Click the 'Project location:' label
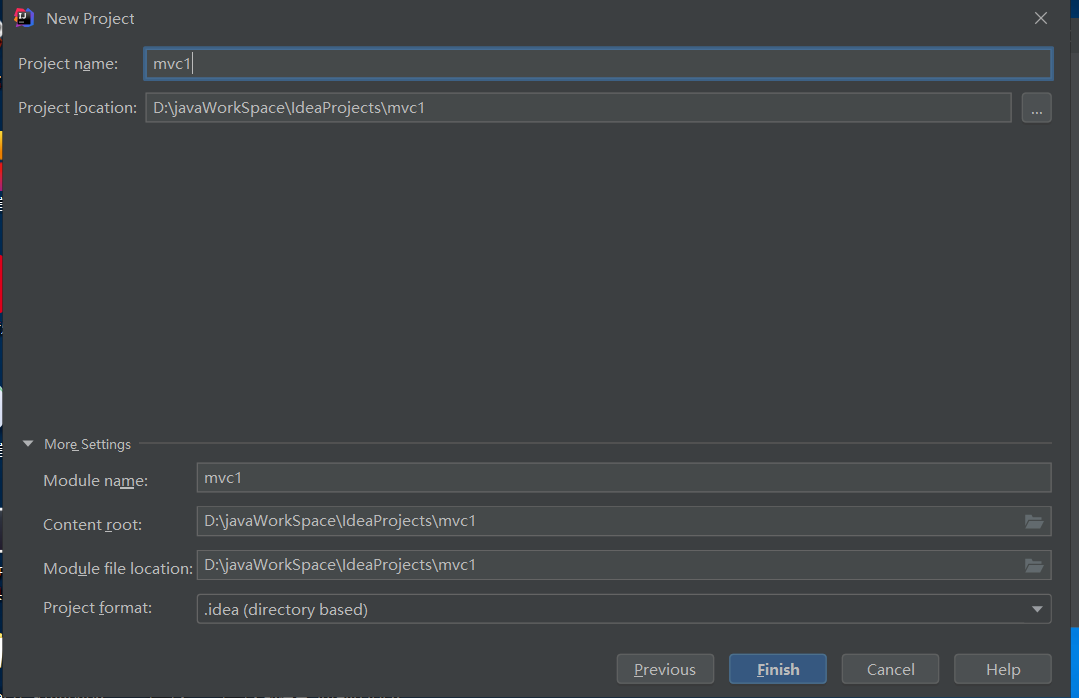Viewport: 1079px width, 698px height. (x=78, y=107)
